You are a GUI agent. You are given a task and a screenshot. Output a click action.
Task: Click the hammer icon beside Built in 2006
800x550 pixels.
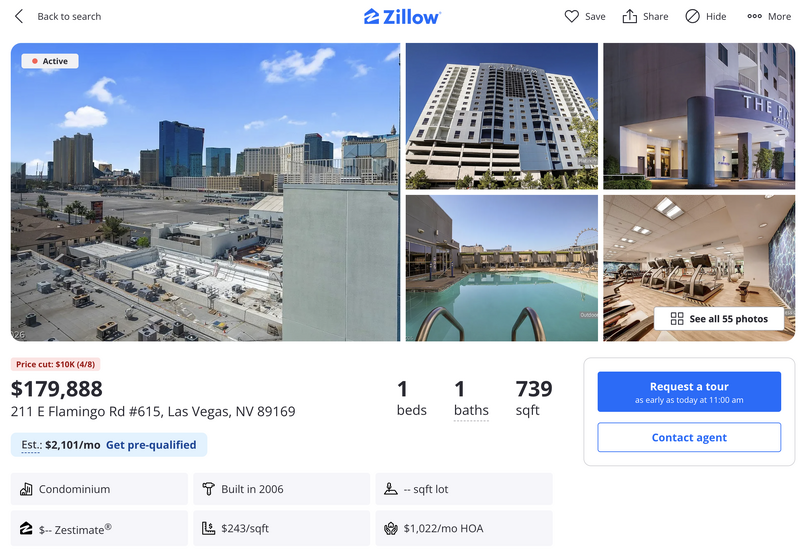pyautogui.click(x=208, y=489)
